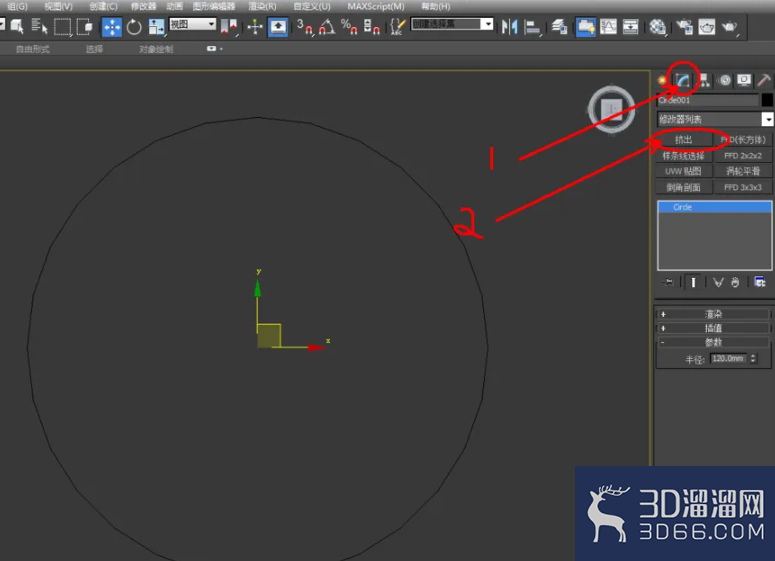Screen dimensions: 775x561
Task: Toggle Percent Snap
Action: pyautogui.click(x=349, y=27)
